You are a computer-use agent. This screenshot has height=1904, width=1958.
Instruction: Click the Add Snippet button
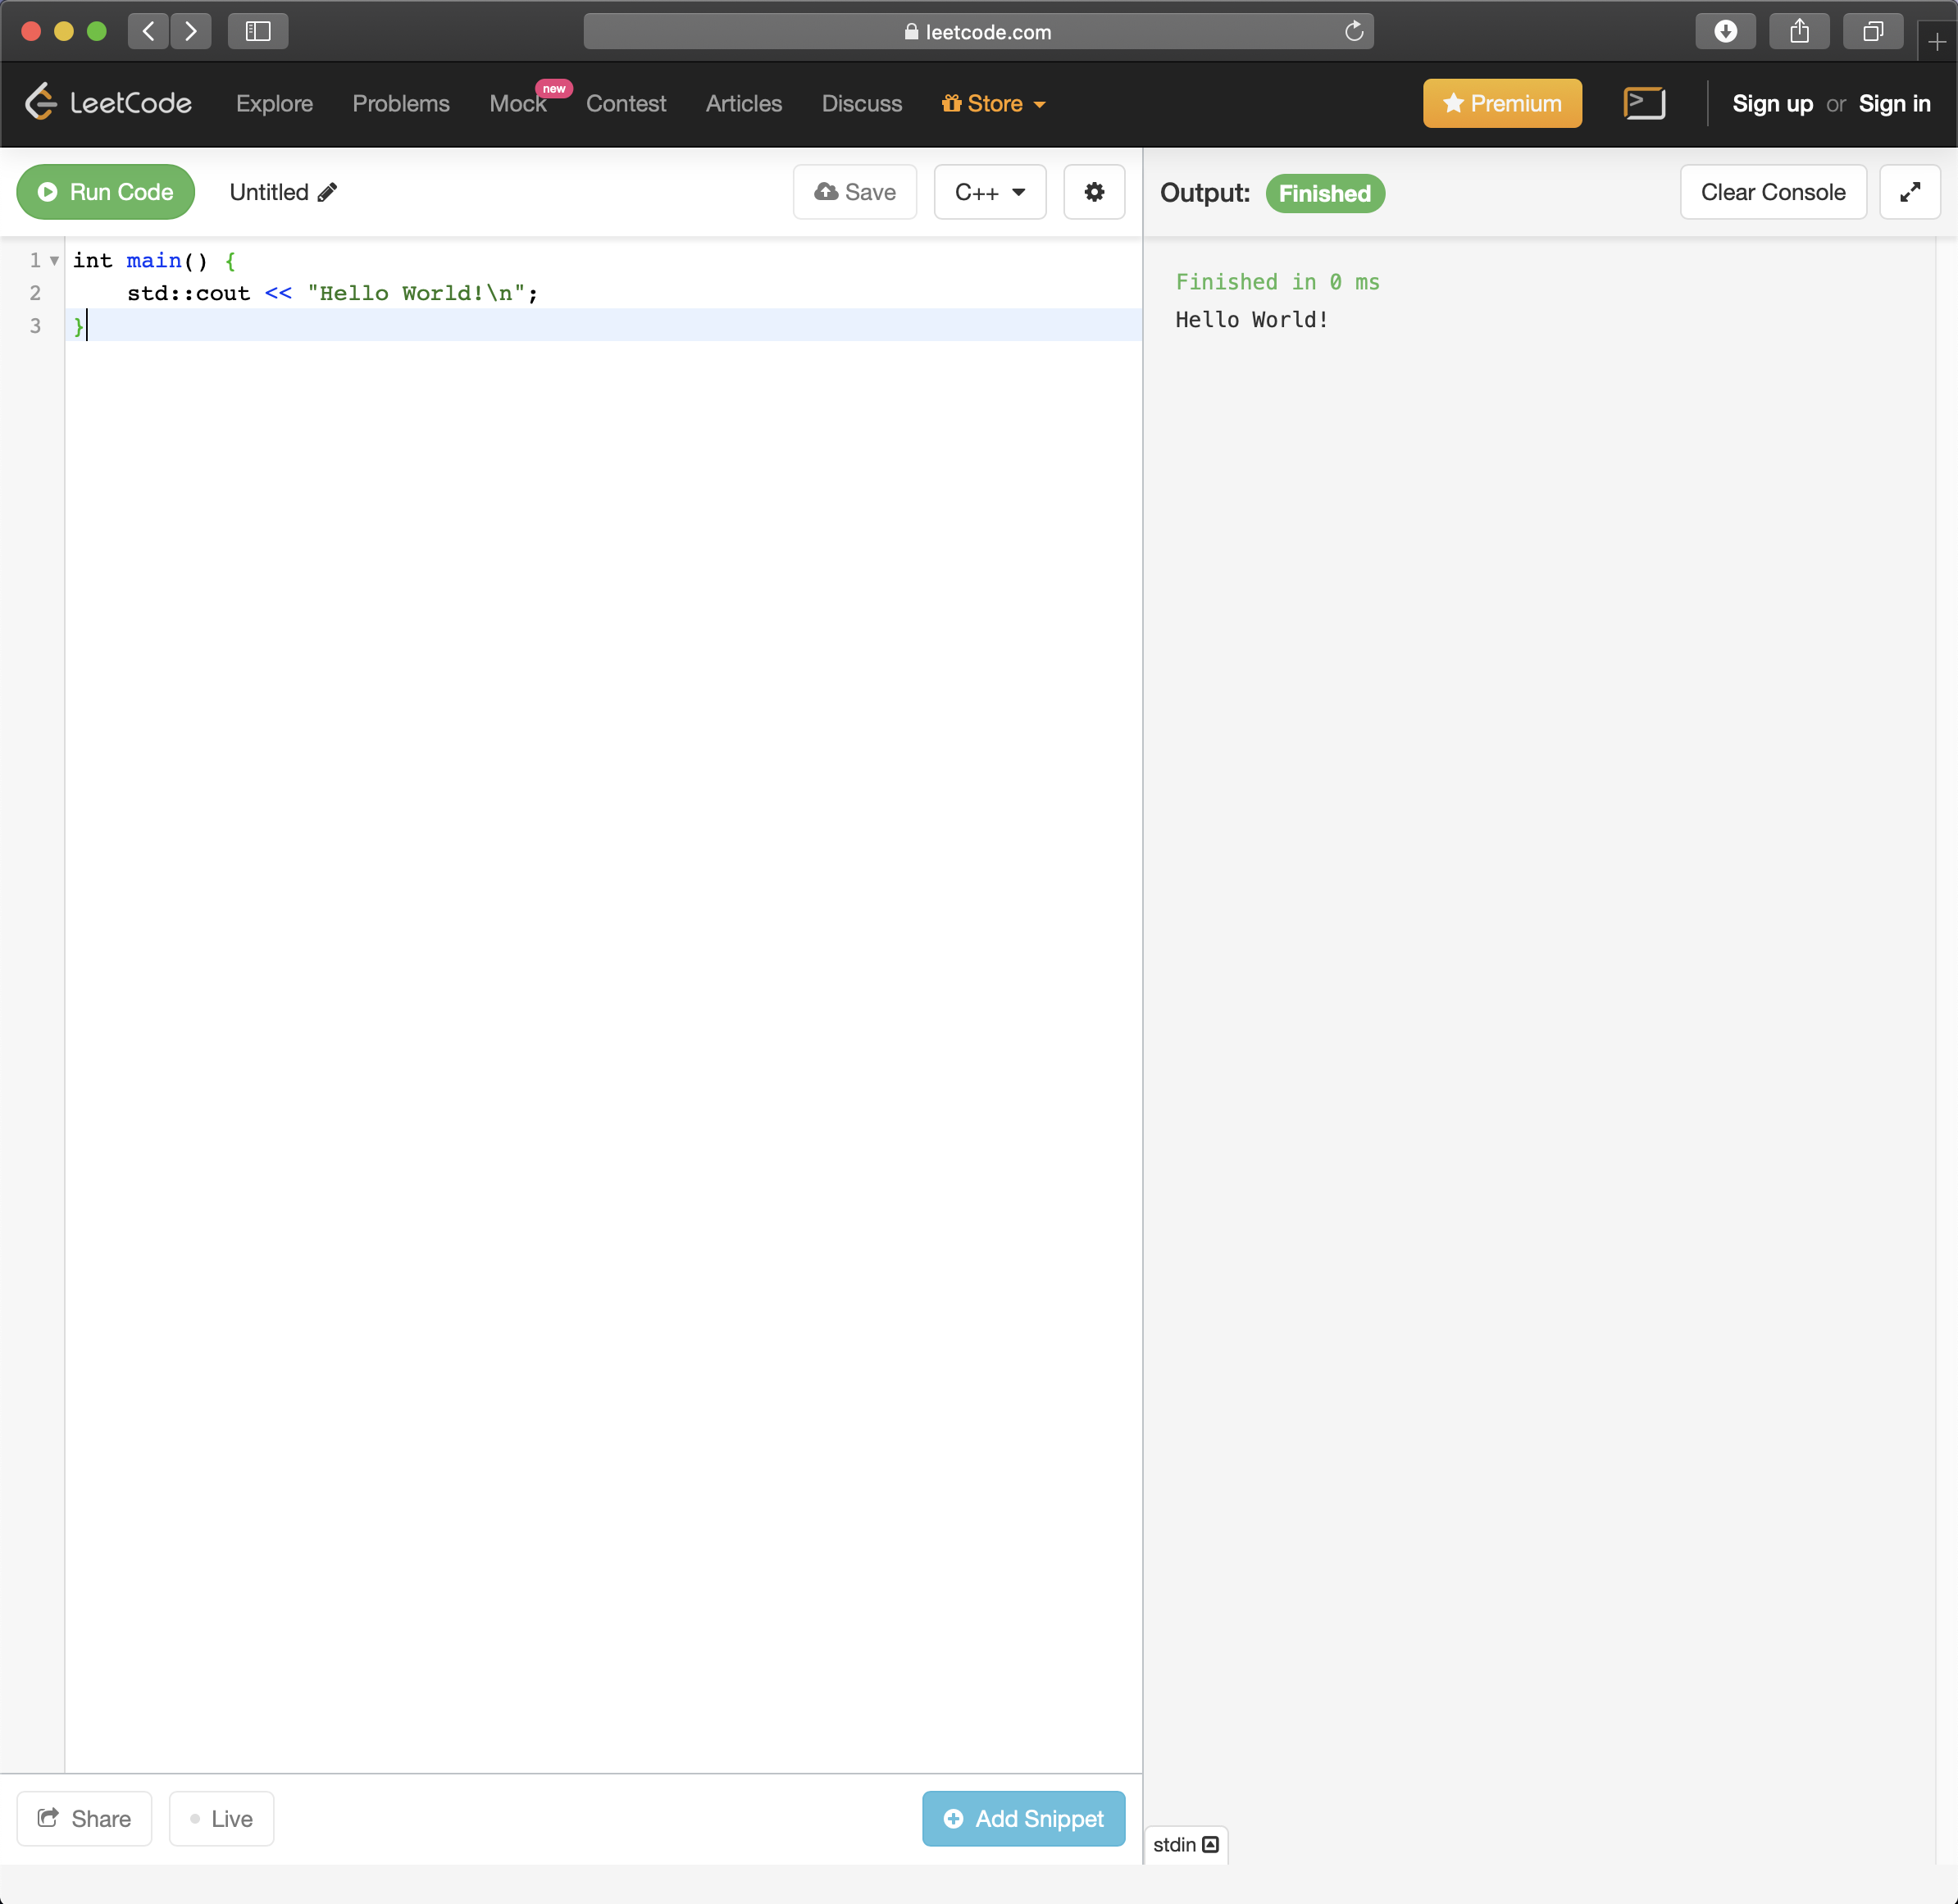[x=1023, y=1818]
